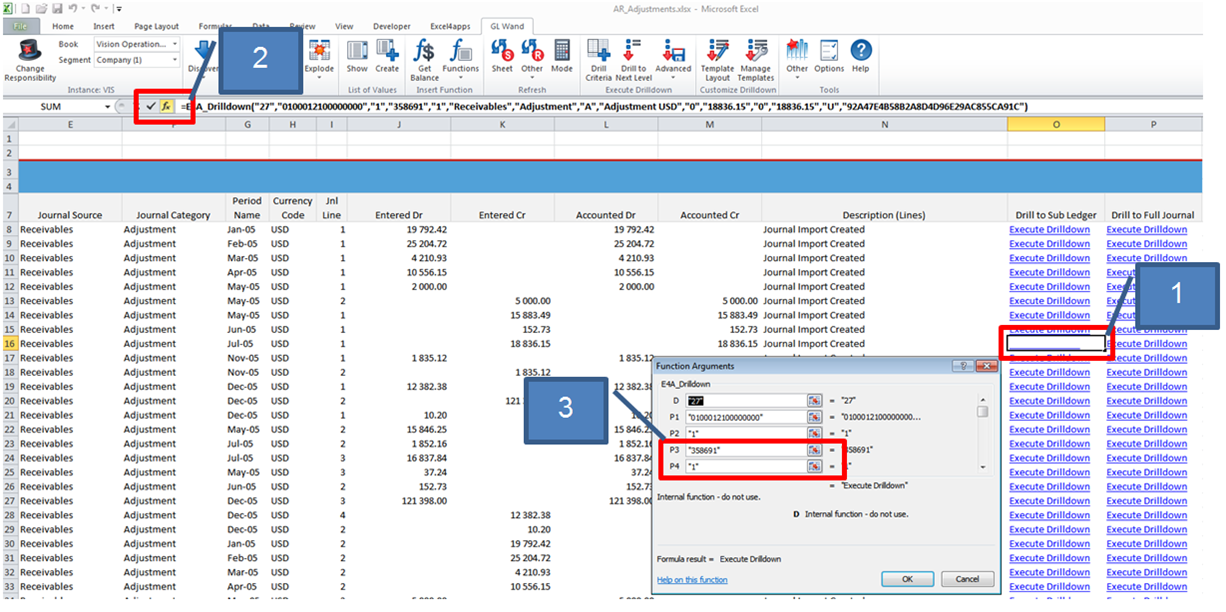Click the Insert Function fx button

pos(167,106)
